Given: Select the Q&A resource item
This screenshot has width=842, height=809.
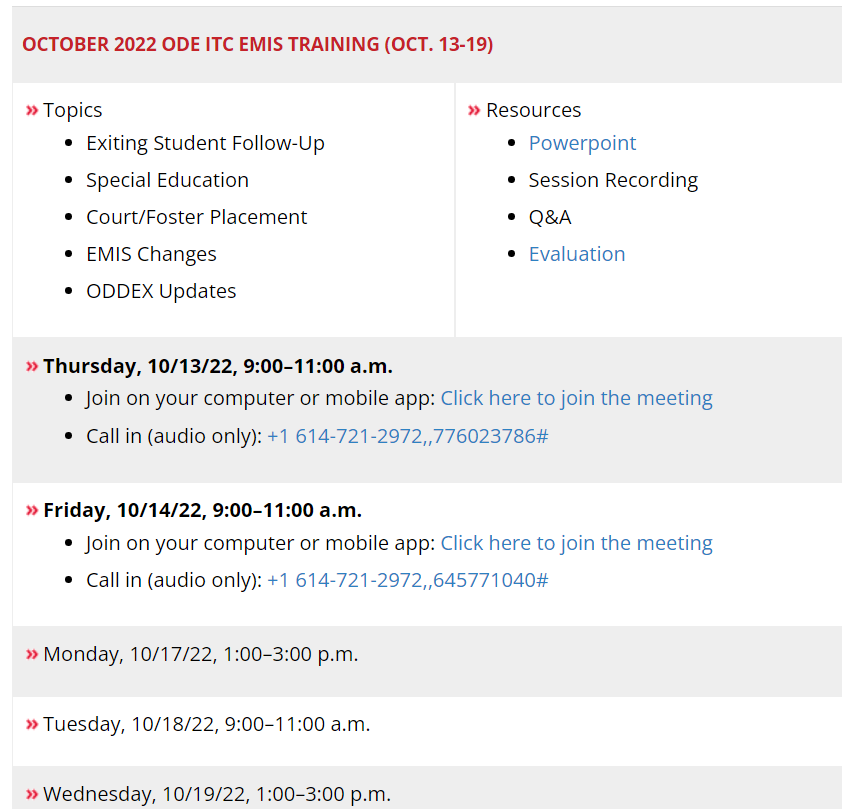Looking at the screenshot, I should click(550, 217).
